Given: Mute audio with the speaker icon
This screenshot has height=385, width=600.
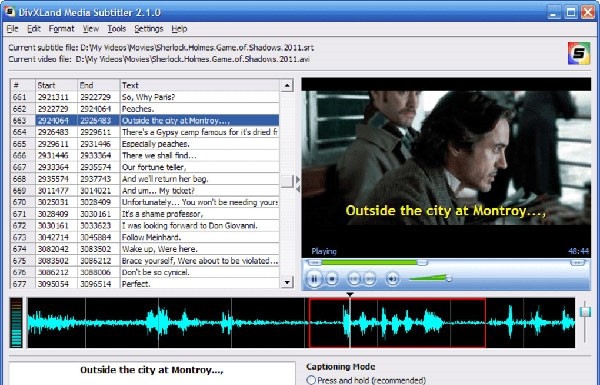Looking at the screenshot, I should point(392,279).
